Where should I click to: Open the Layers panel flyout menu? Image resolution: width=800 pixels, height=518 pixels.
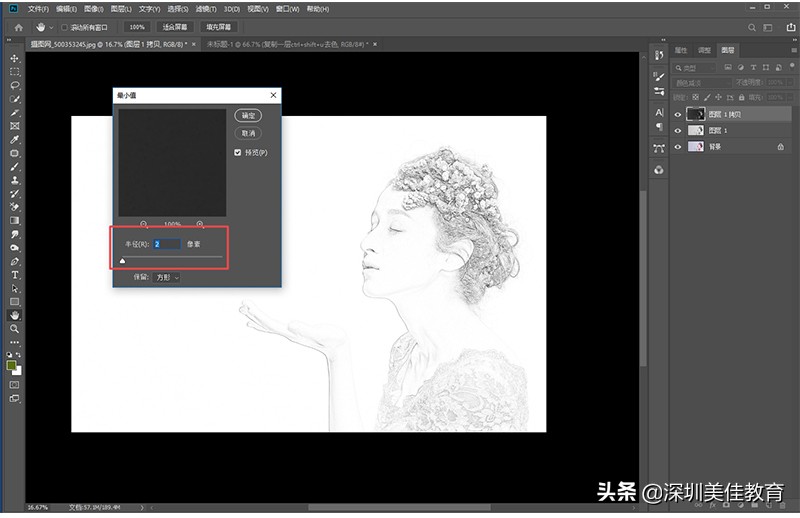(x=794, y=50)
